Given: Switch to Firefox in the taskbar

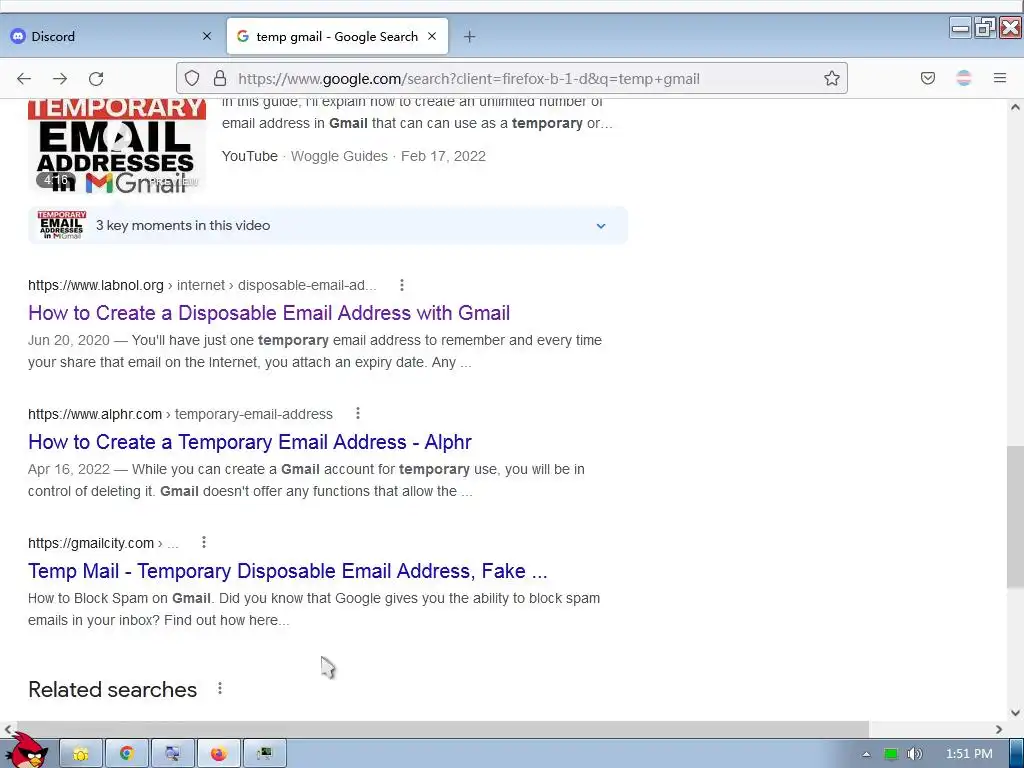Looking at the screenshot, I should click(218, 754).
